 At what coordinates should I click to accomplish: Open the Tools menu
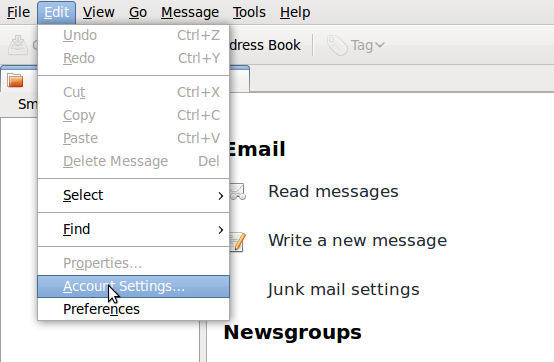coord(249,12)
